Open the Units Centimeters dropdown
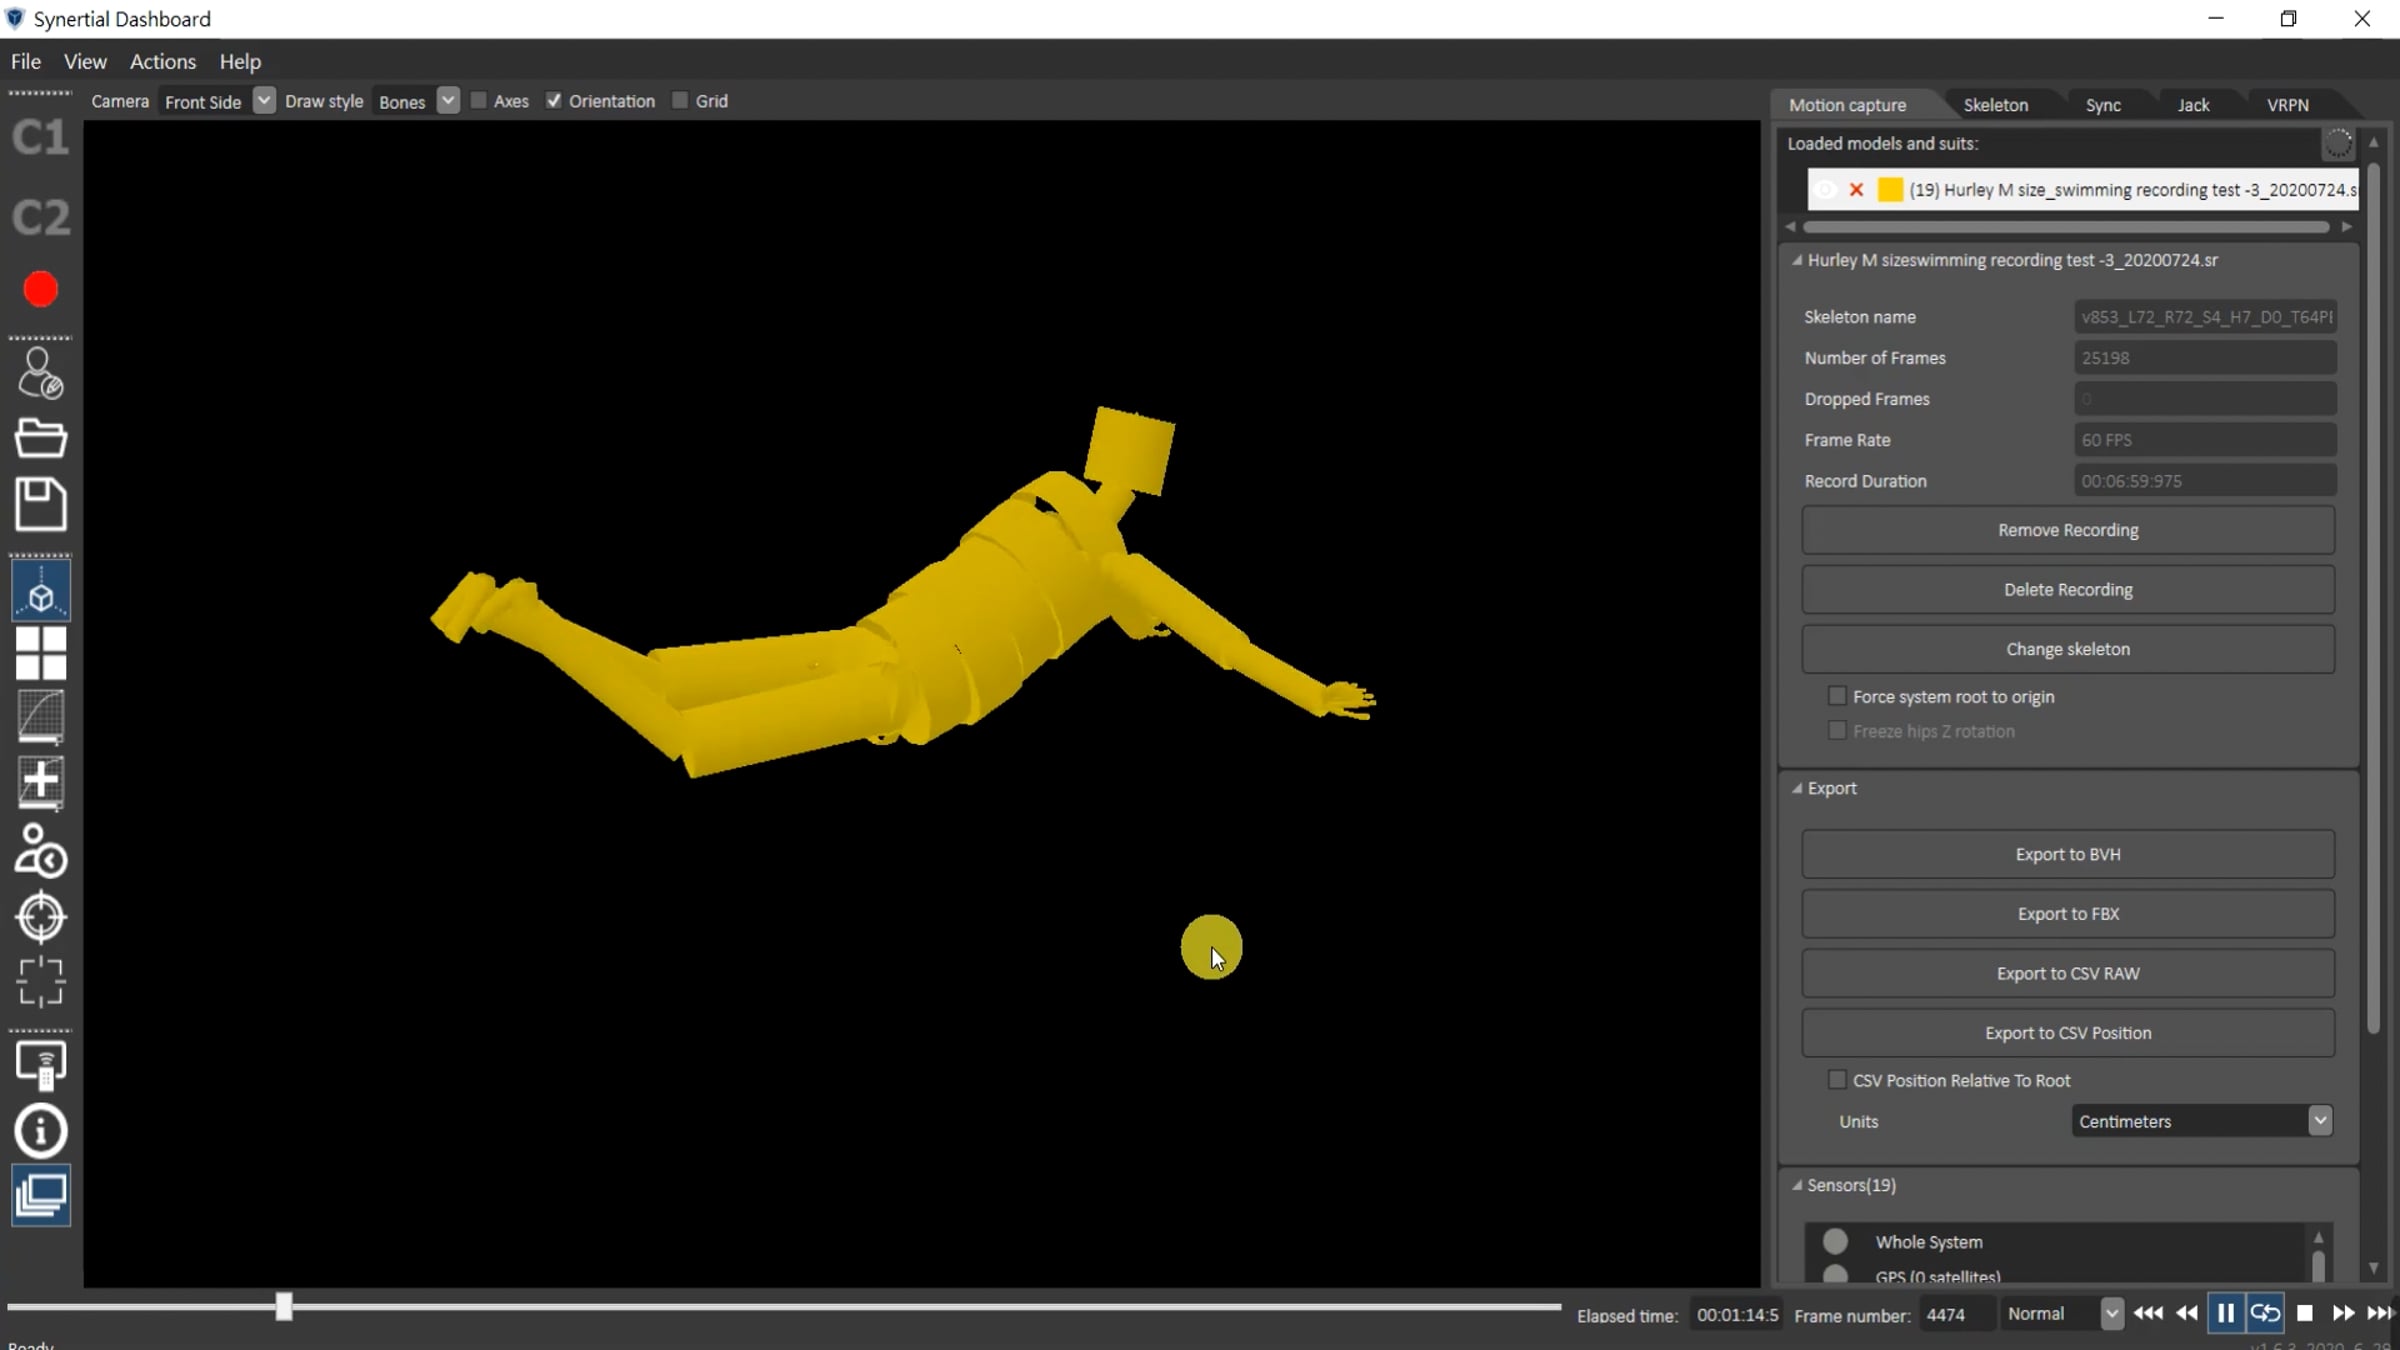 tap(2320, 1120)
